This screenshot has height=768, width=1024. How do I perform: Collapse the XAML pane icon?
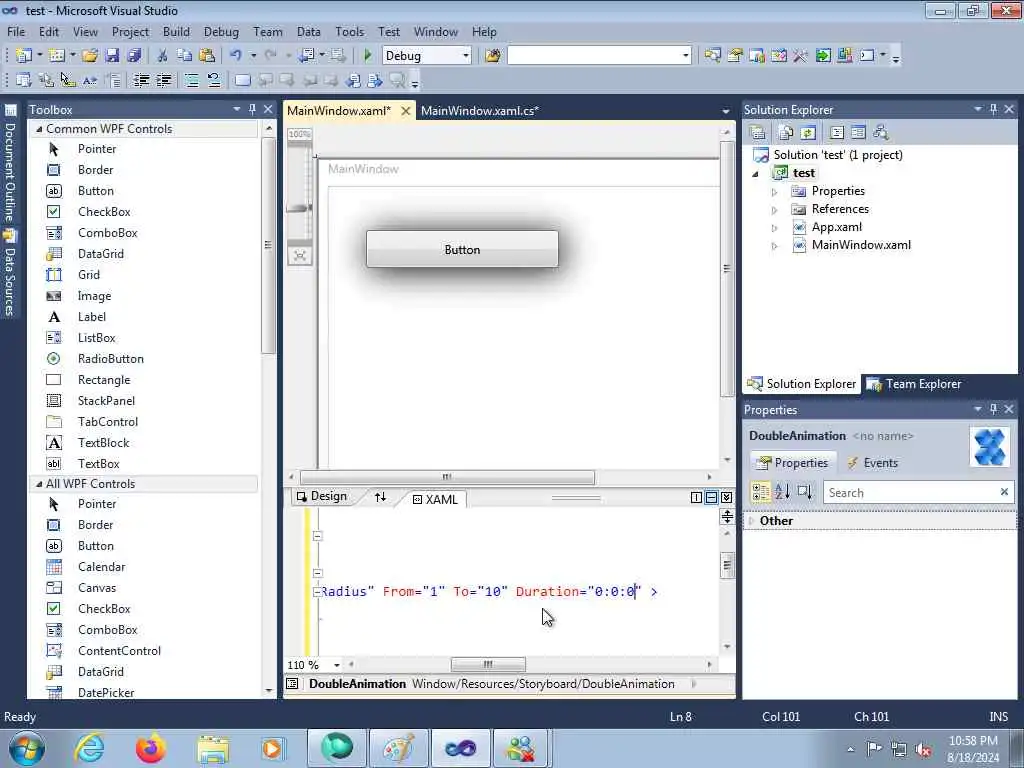pos(726,498)
